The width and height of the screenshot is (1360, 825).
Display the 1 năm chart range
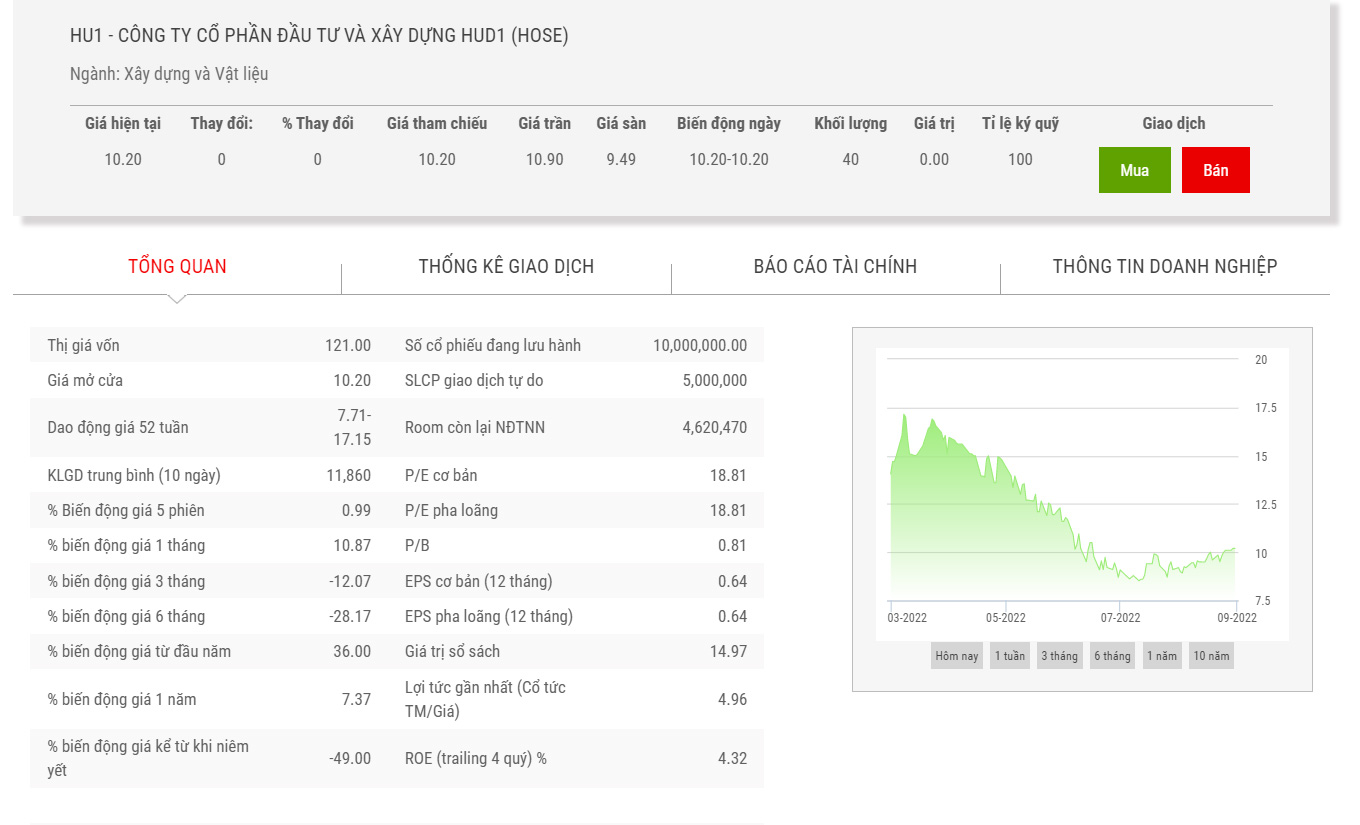pos(1162,656)
